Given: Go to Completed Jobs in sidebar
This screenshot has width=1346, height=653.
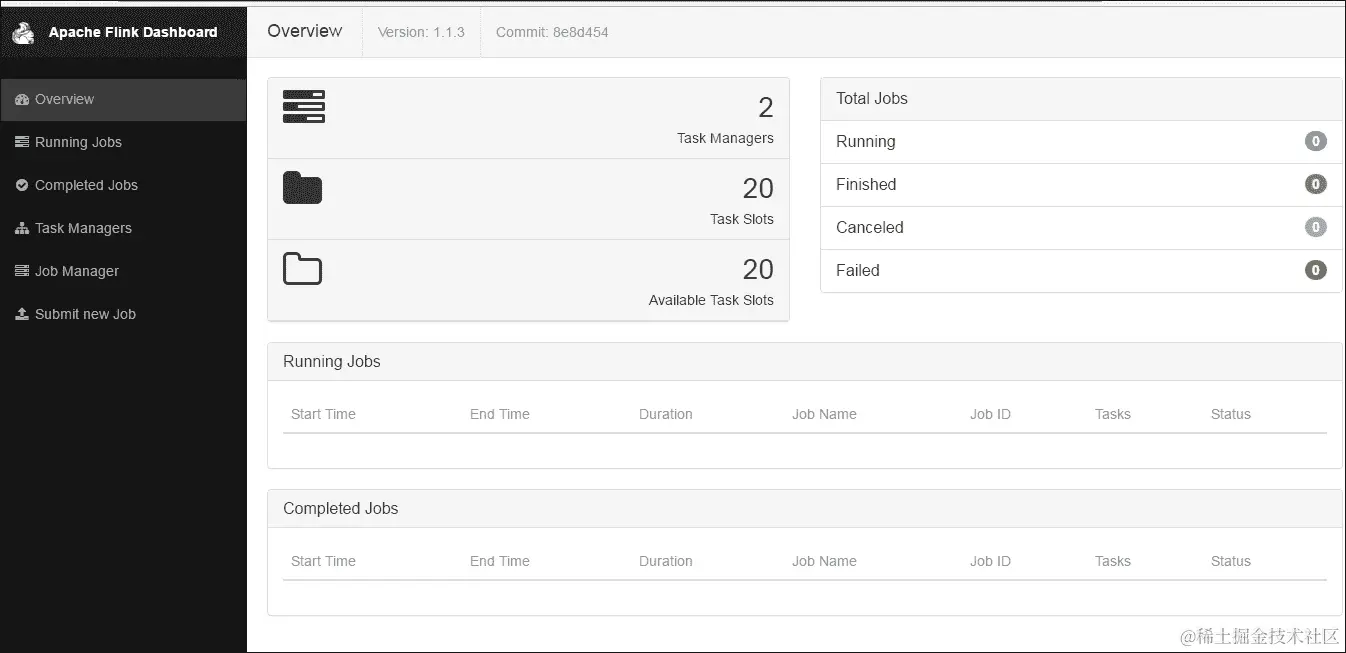Looking at the screenshot, I should click(x=86, y=185).
